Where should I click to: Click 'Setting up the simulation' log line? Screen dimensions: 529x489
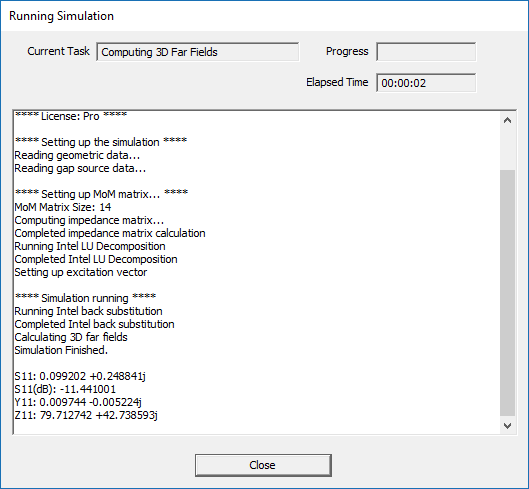pyautogui.click(x=101, y=142)
